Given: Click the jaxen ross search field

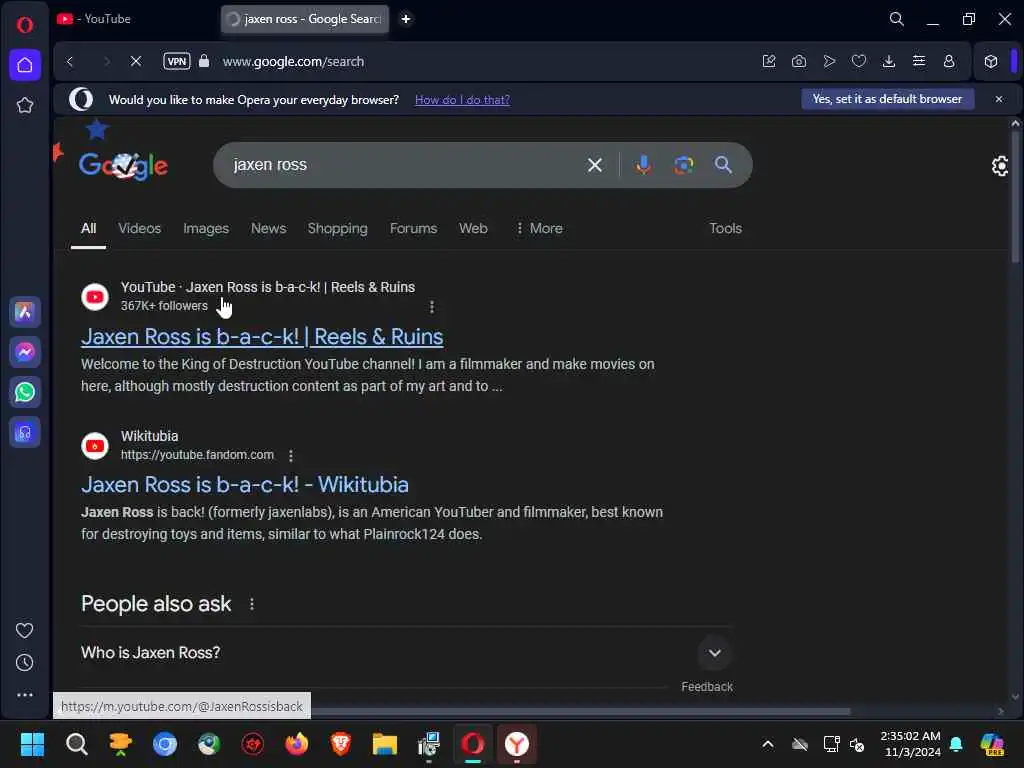Looking at the screenshot, I should [405, 165].
